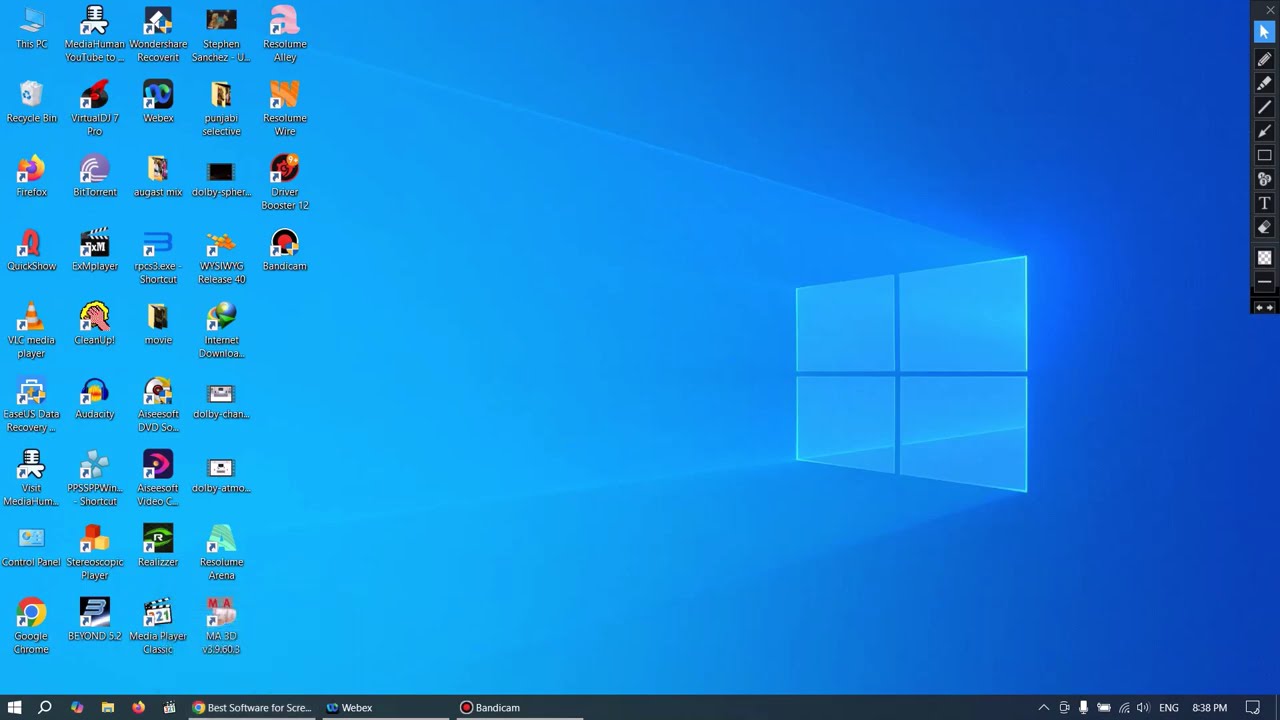Select the highlighter tool
The height and width of the screenshot is (720, 1280).
click(x=1264, y=83)
